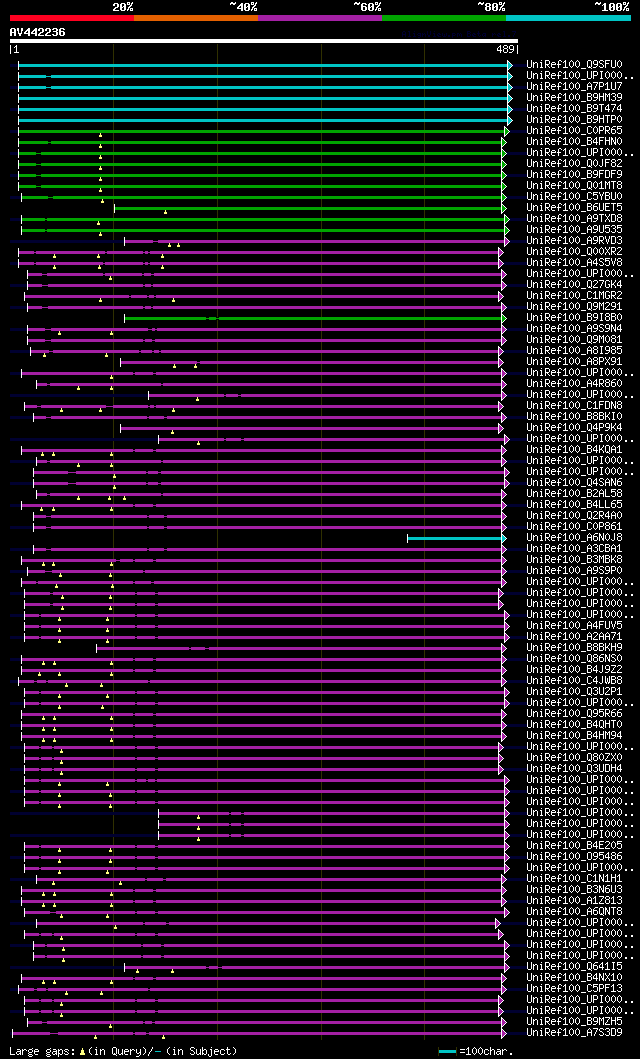
Task: Open the UniRef100_Q641I5 entry
Action: [575, 966]
